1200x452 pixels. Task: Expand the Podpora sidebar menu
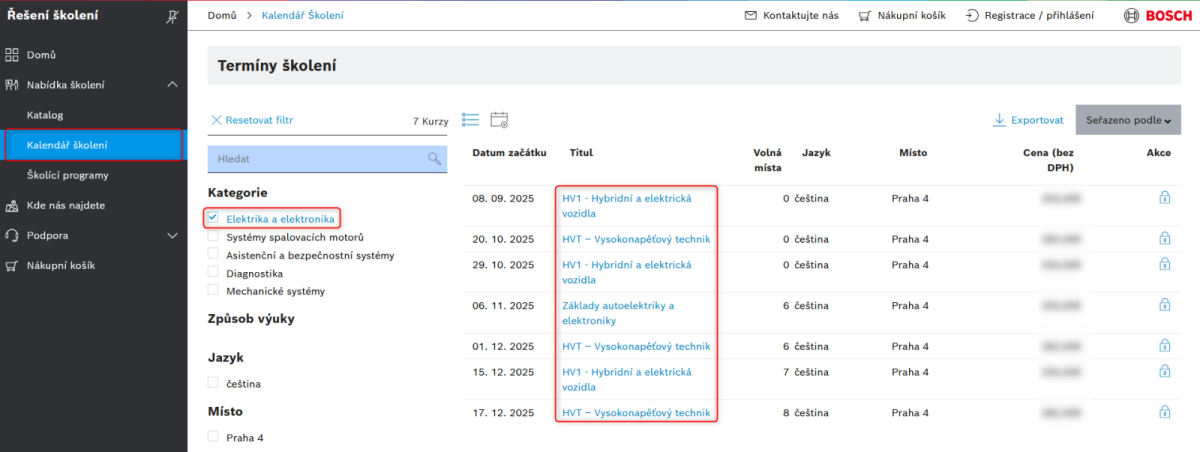(172, 236)
